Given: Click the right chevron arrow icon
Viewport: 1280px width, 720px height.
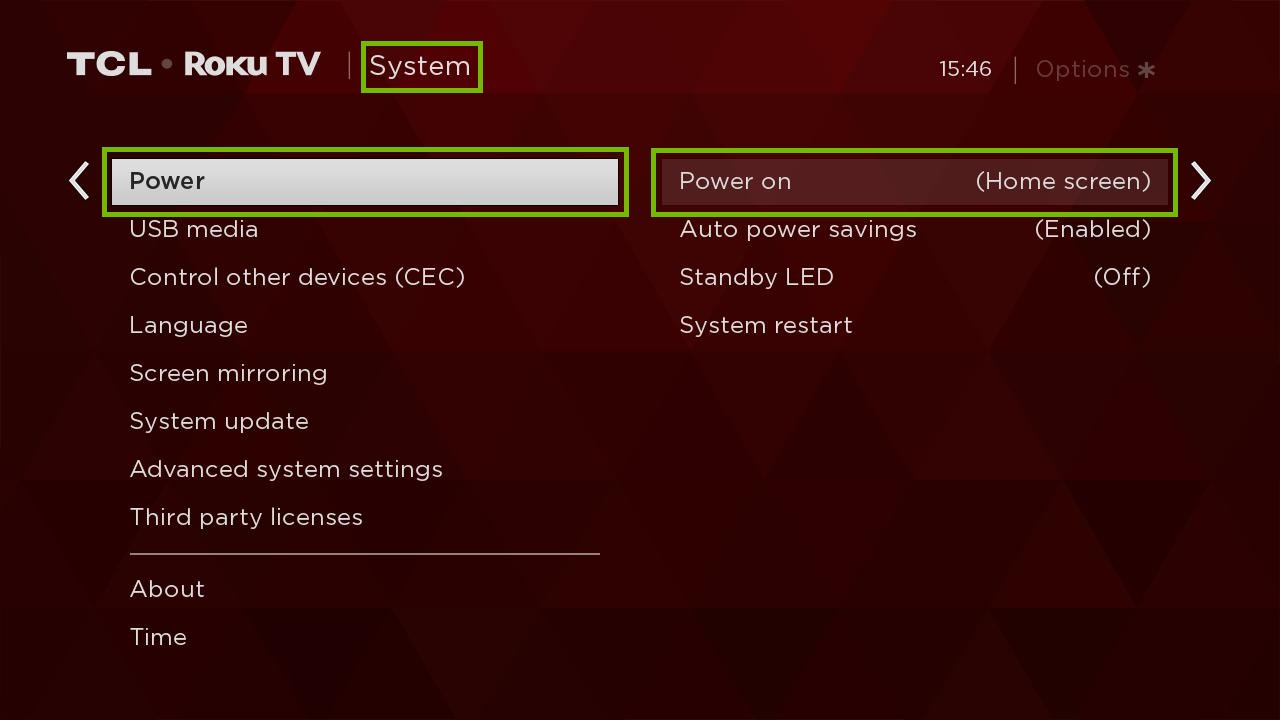Looking at the screenshot, I should 1201,181.
